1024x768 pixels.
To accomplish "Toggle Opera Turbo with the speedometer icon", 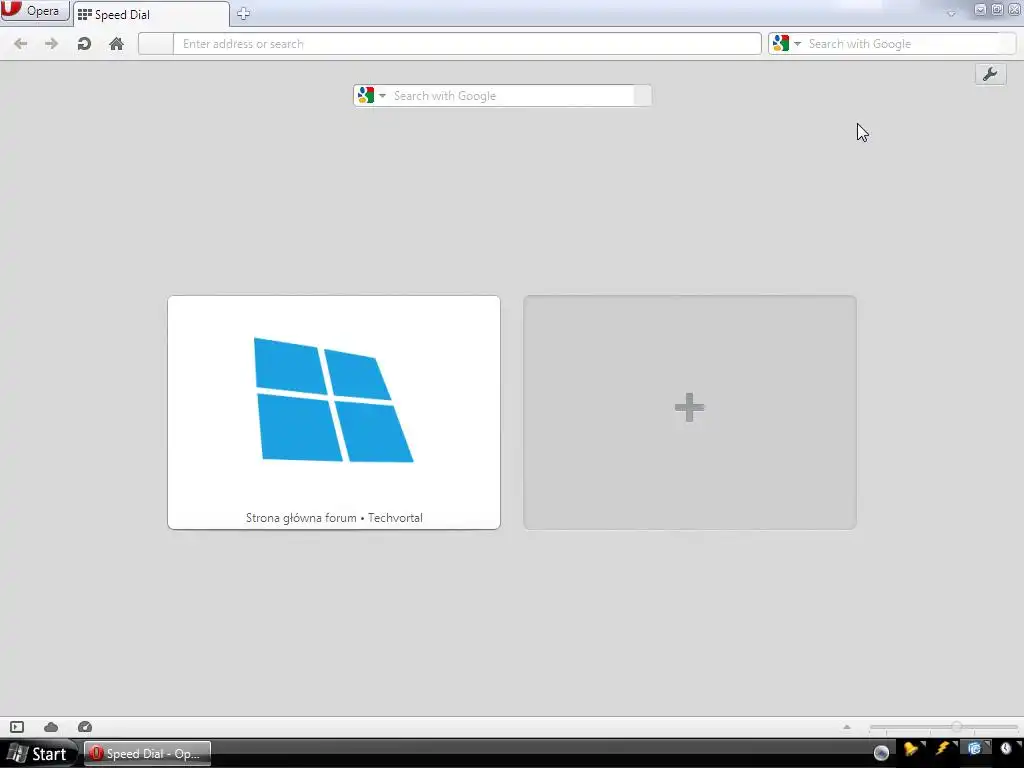I will click(85, 727).
